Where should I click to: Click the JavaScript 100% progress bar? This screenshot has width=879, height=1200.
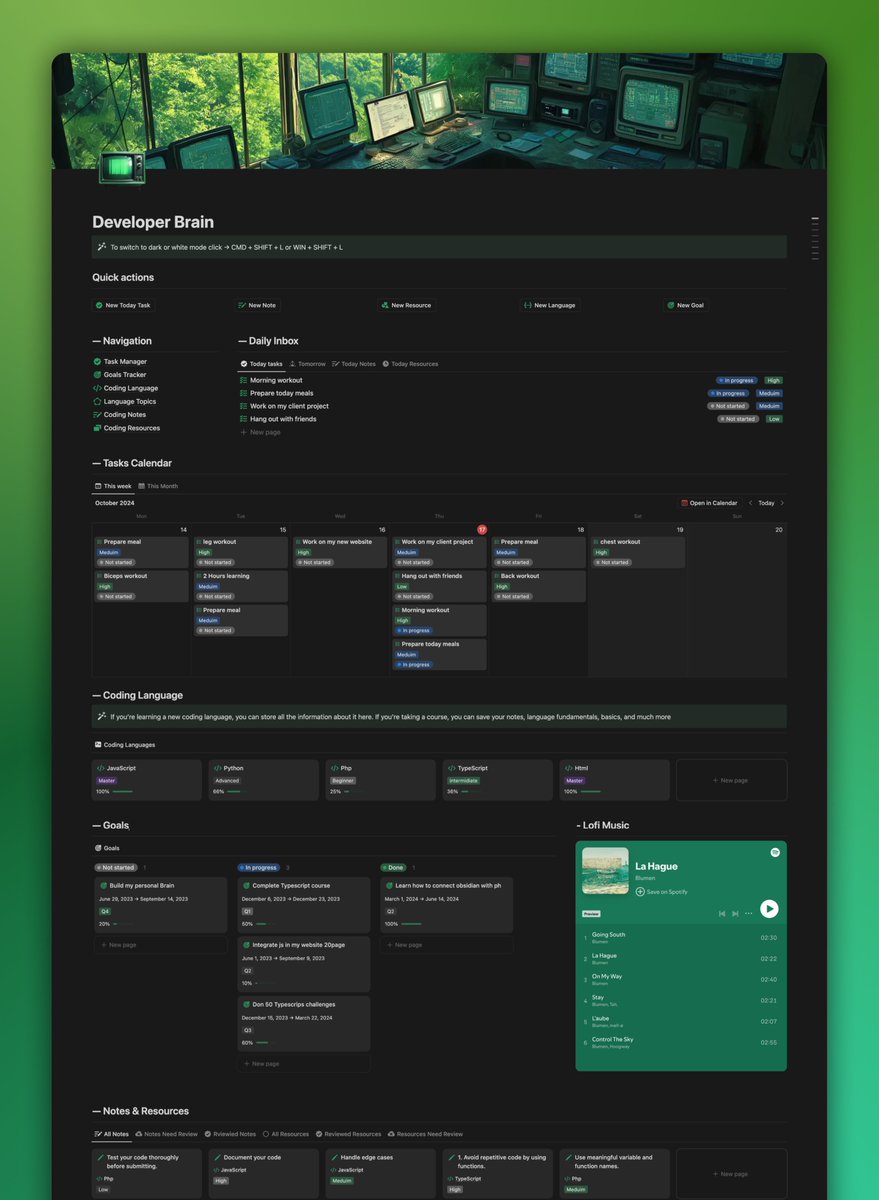(123, 791)
